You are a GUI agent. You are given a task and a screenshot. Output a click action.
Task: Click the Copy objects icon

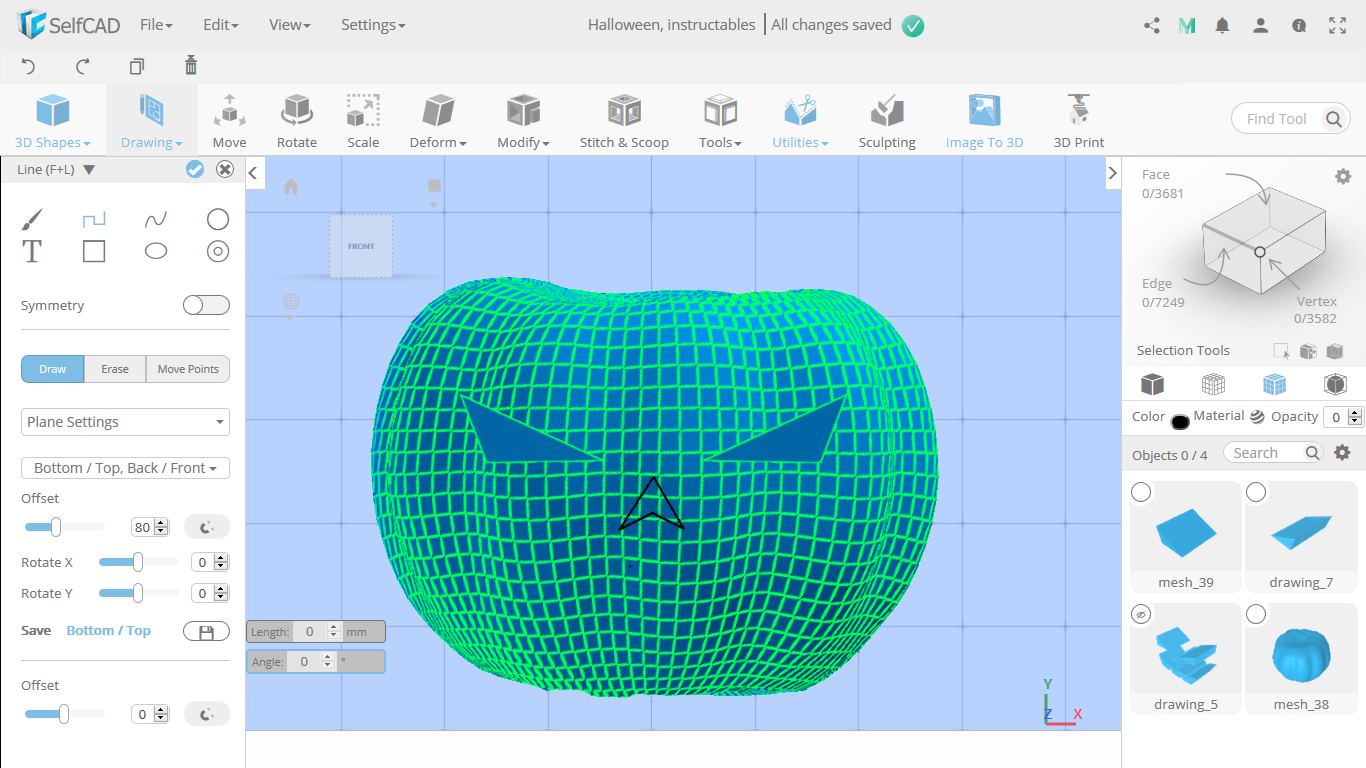pyautogui.click(x=137, y=66)
